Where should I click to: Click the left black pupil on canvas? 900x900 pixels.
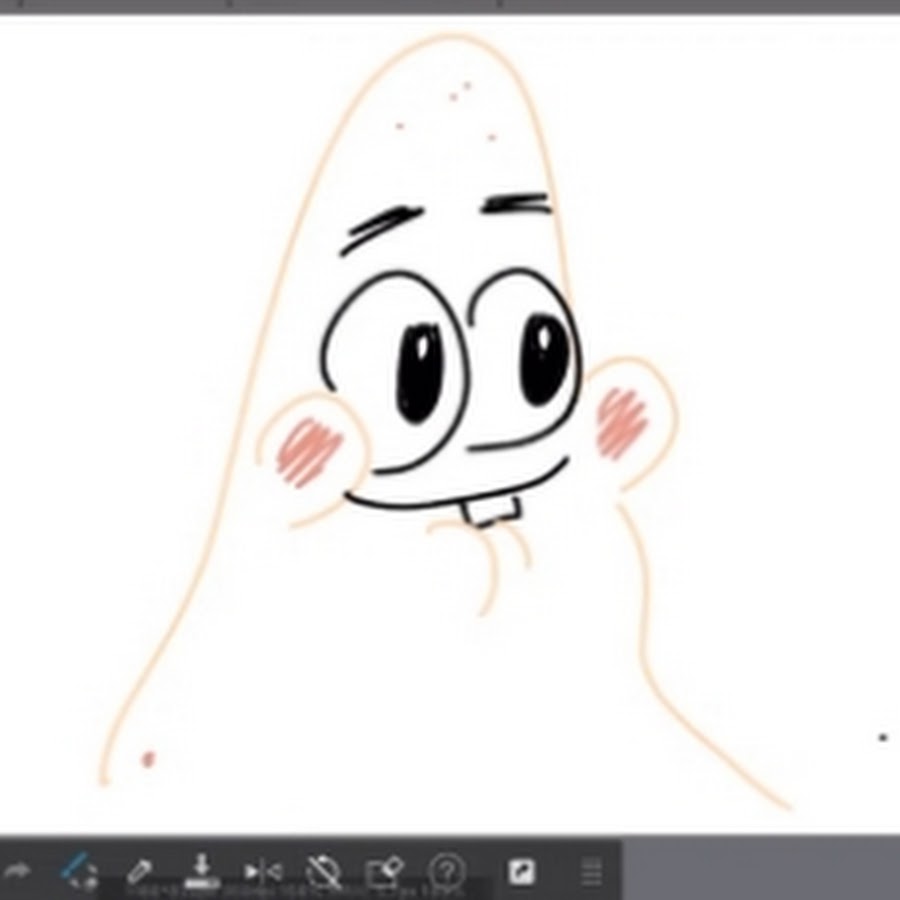click(418, 370)
